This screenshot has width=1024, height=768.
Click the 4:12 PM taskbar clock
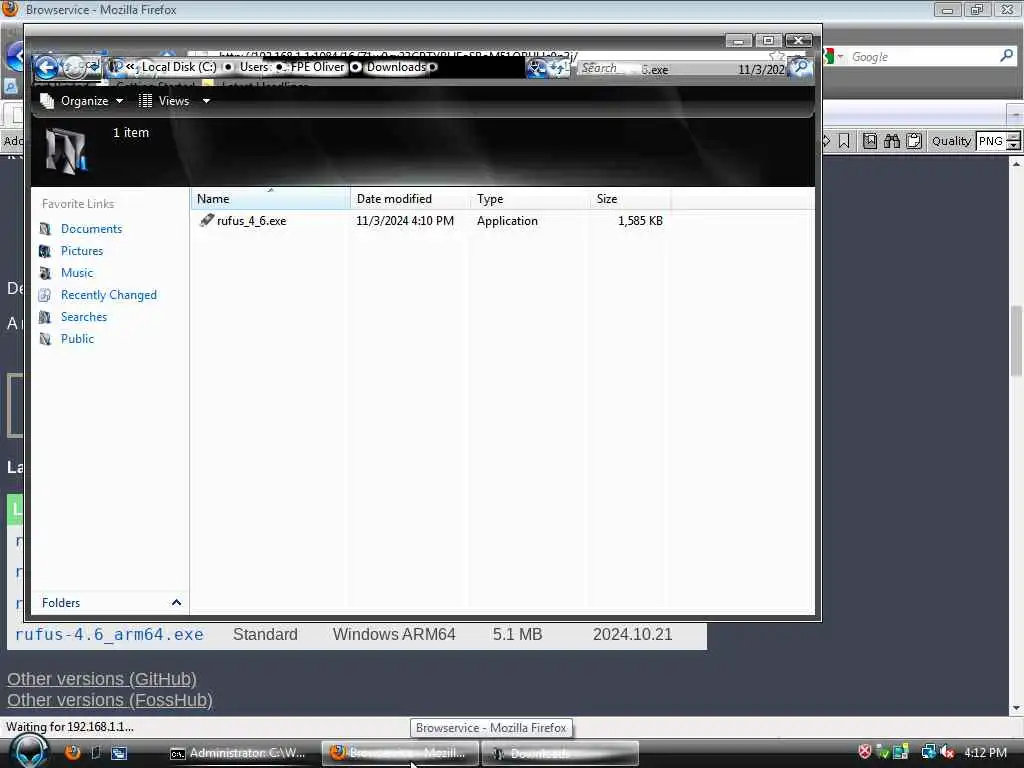pyautogui.click(x=985, y=752)
